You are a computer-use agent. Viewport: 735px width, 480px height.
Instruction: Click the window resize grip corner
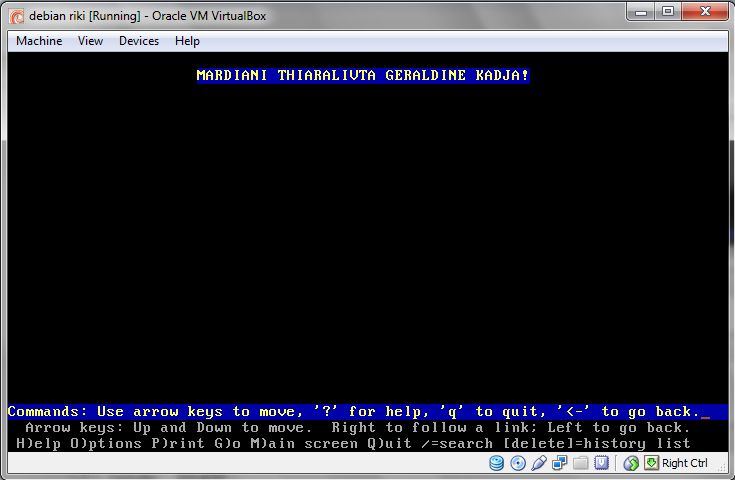(723, 467)
